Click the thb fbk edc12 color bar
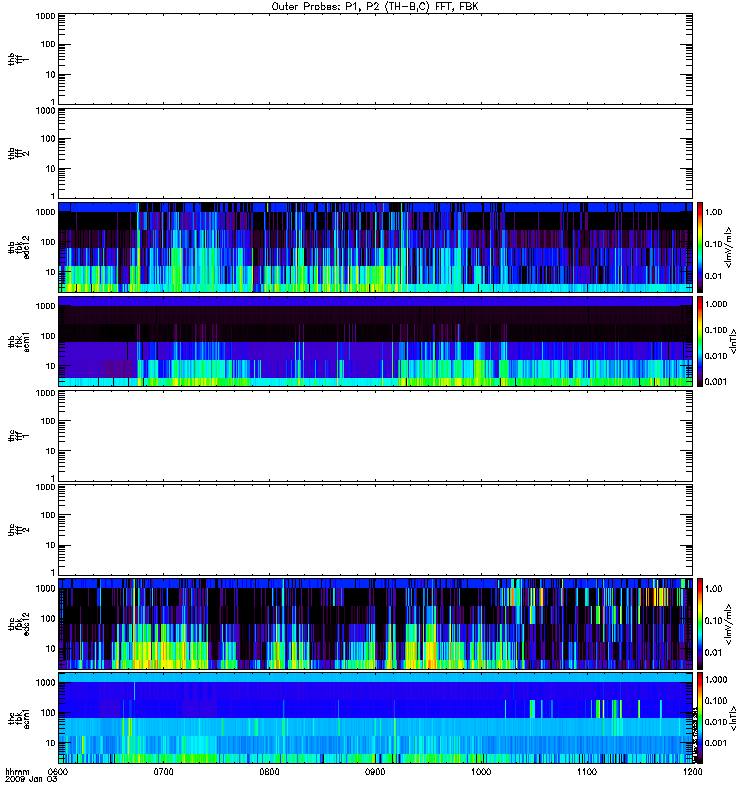 (700, 247)
